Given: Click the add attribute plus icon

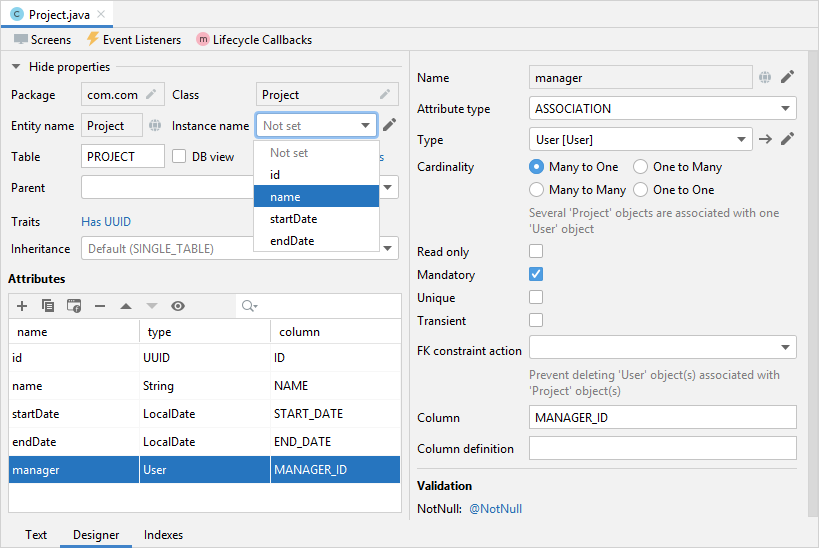Looking at the screenshot, I should point(22,306).
